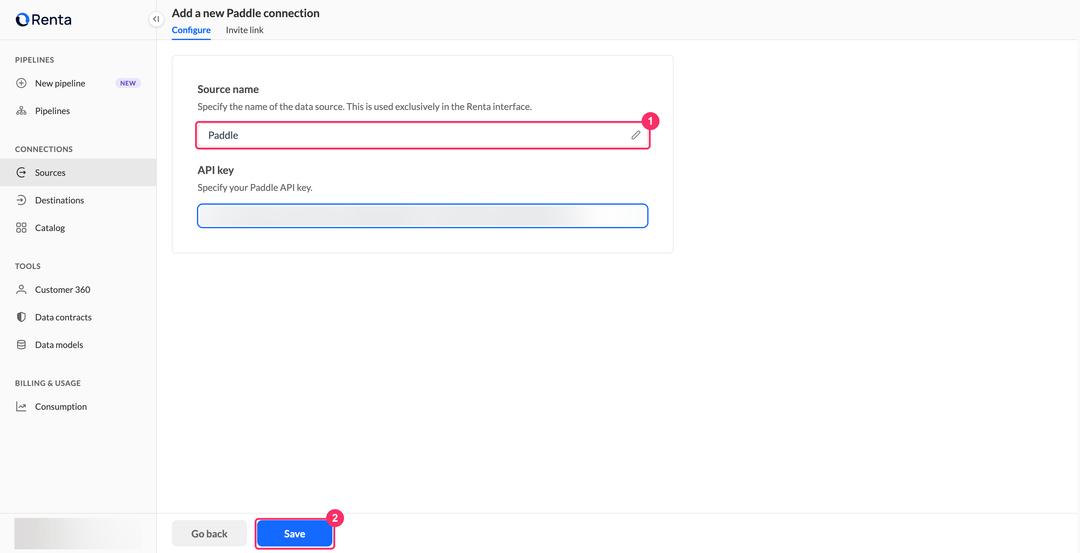This screenshot has height=553, width=1080.
Task: Click the Data models database icon
Action: (x=21, y=345)
